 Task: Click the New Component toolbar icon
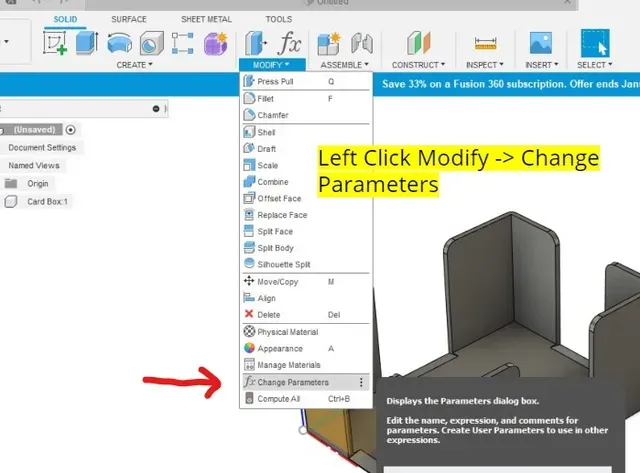tap(329, 43)
